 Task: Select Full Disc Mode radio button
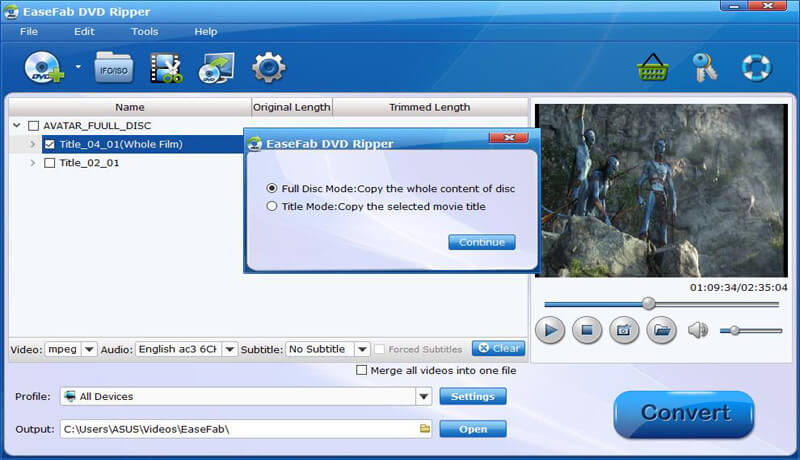pyautogui.click(x=272, y=188)
